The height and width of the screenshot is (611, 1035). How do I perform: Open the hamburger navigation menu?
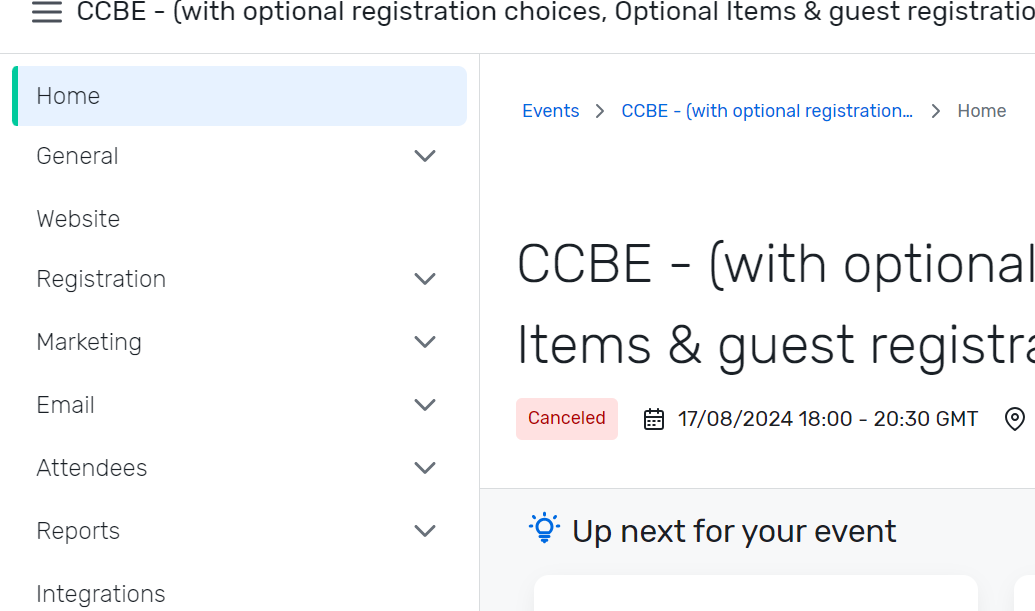(x=46, y=14)
